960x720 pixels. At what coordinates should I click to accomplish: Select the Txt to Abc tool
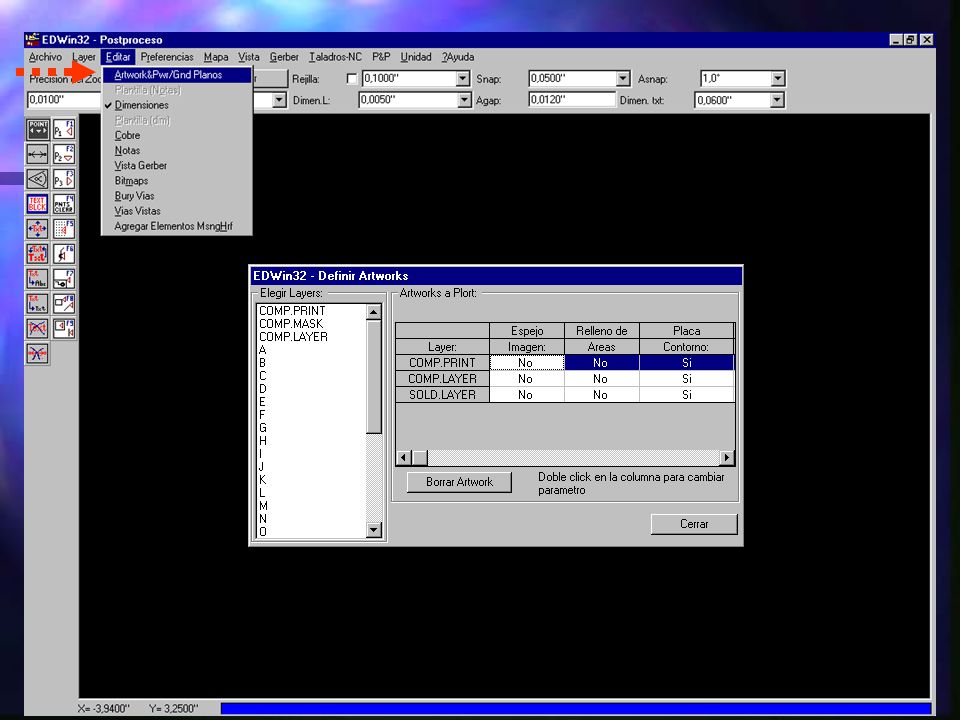tap(37, 279)
